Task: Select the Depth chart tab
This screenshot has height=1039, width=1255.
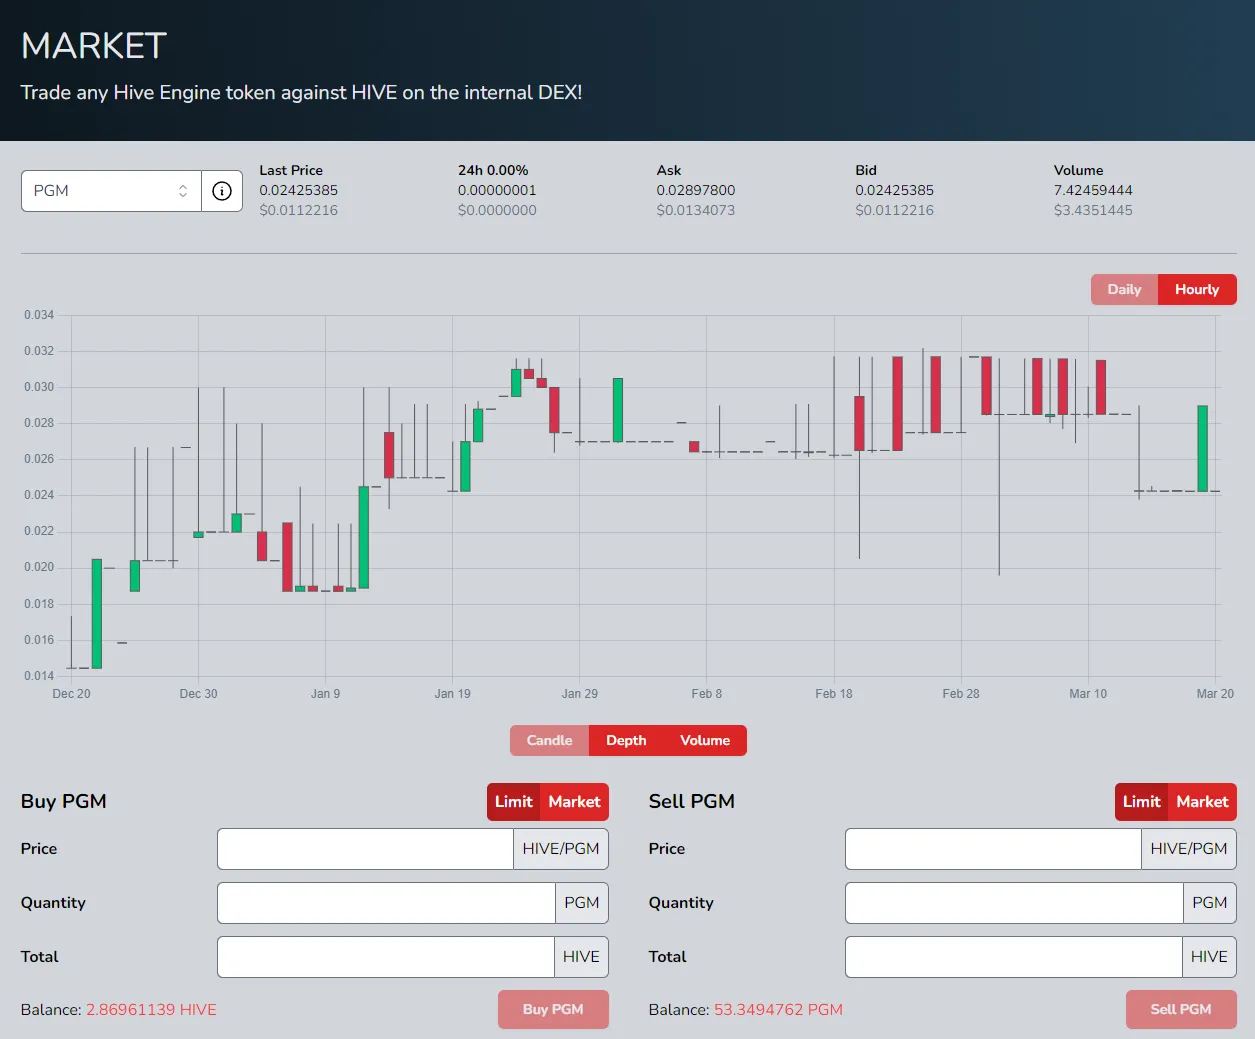Action: pos(626,741)
